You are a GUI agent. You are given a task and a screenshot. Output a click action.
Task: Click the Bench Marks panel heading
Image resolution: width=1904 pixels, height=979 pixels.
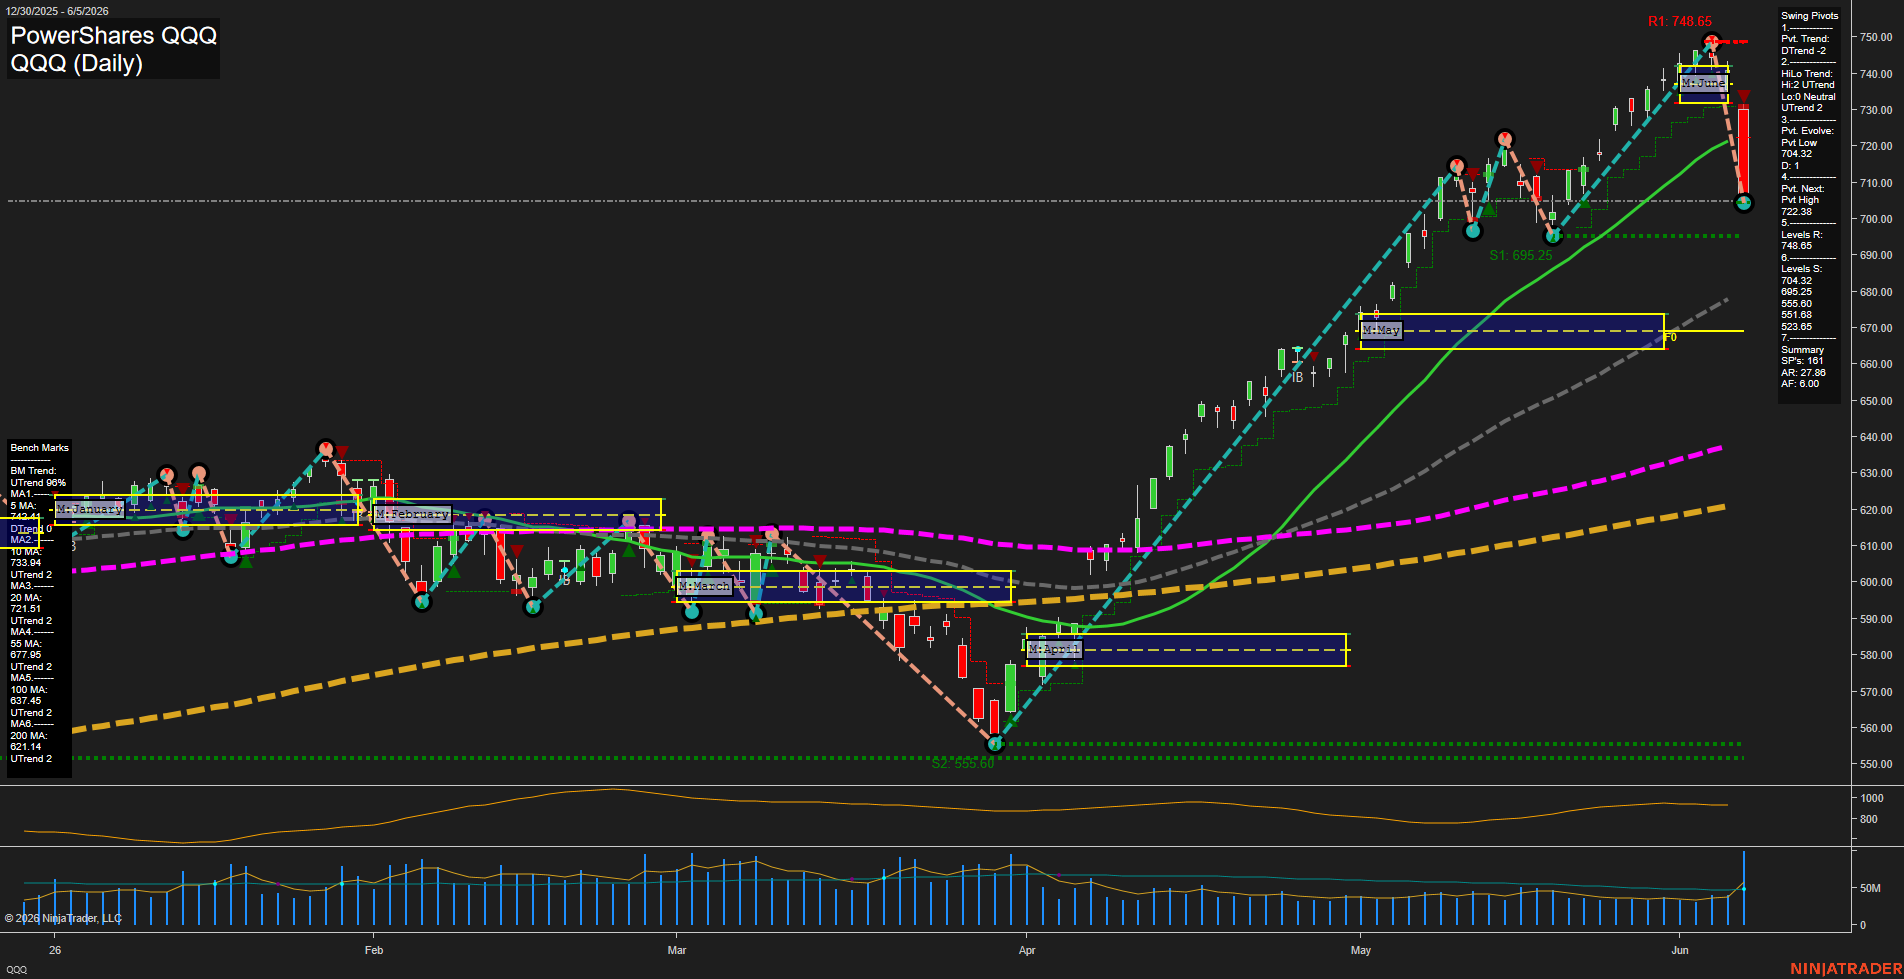pos(40,448)
